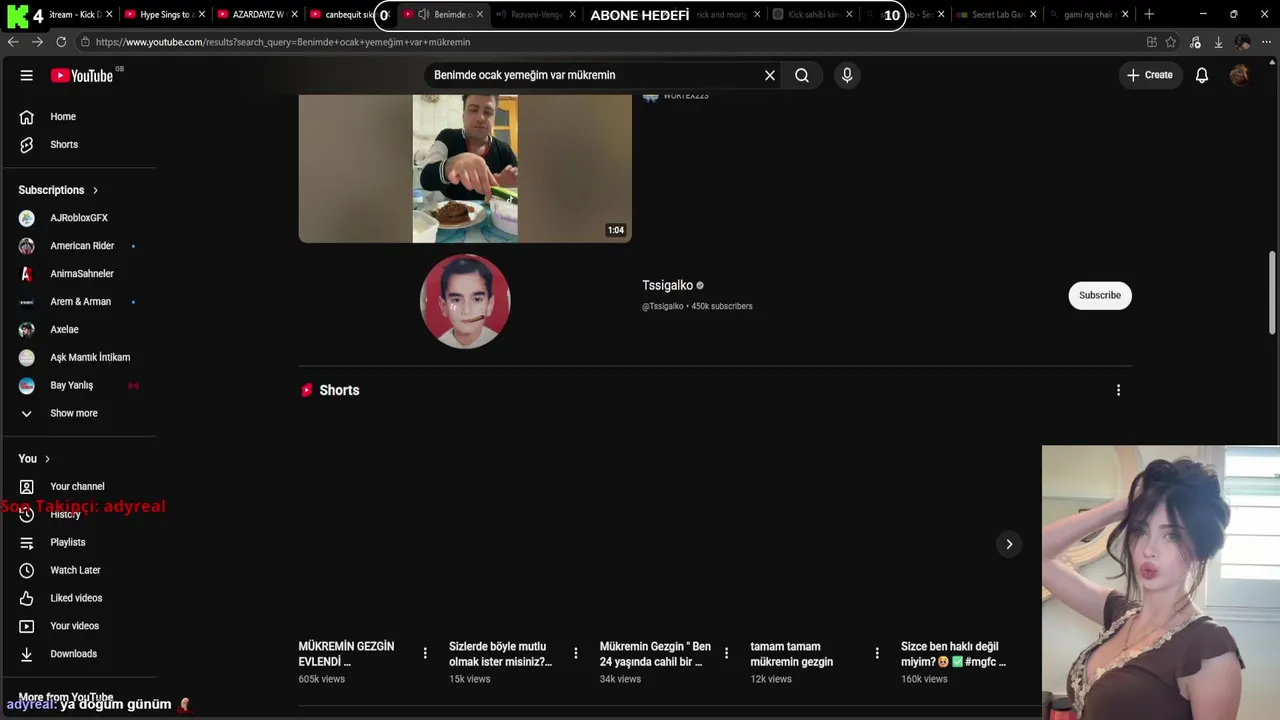Click the Create button

1150,75
